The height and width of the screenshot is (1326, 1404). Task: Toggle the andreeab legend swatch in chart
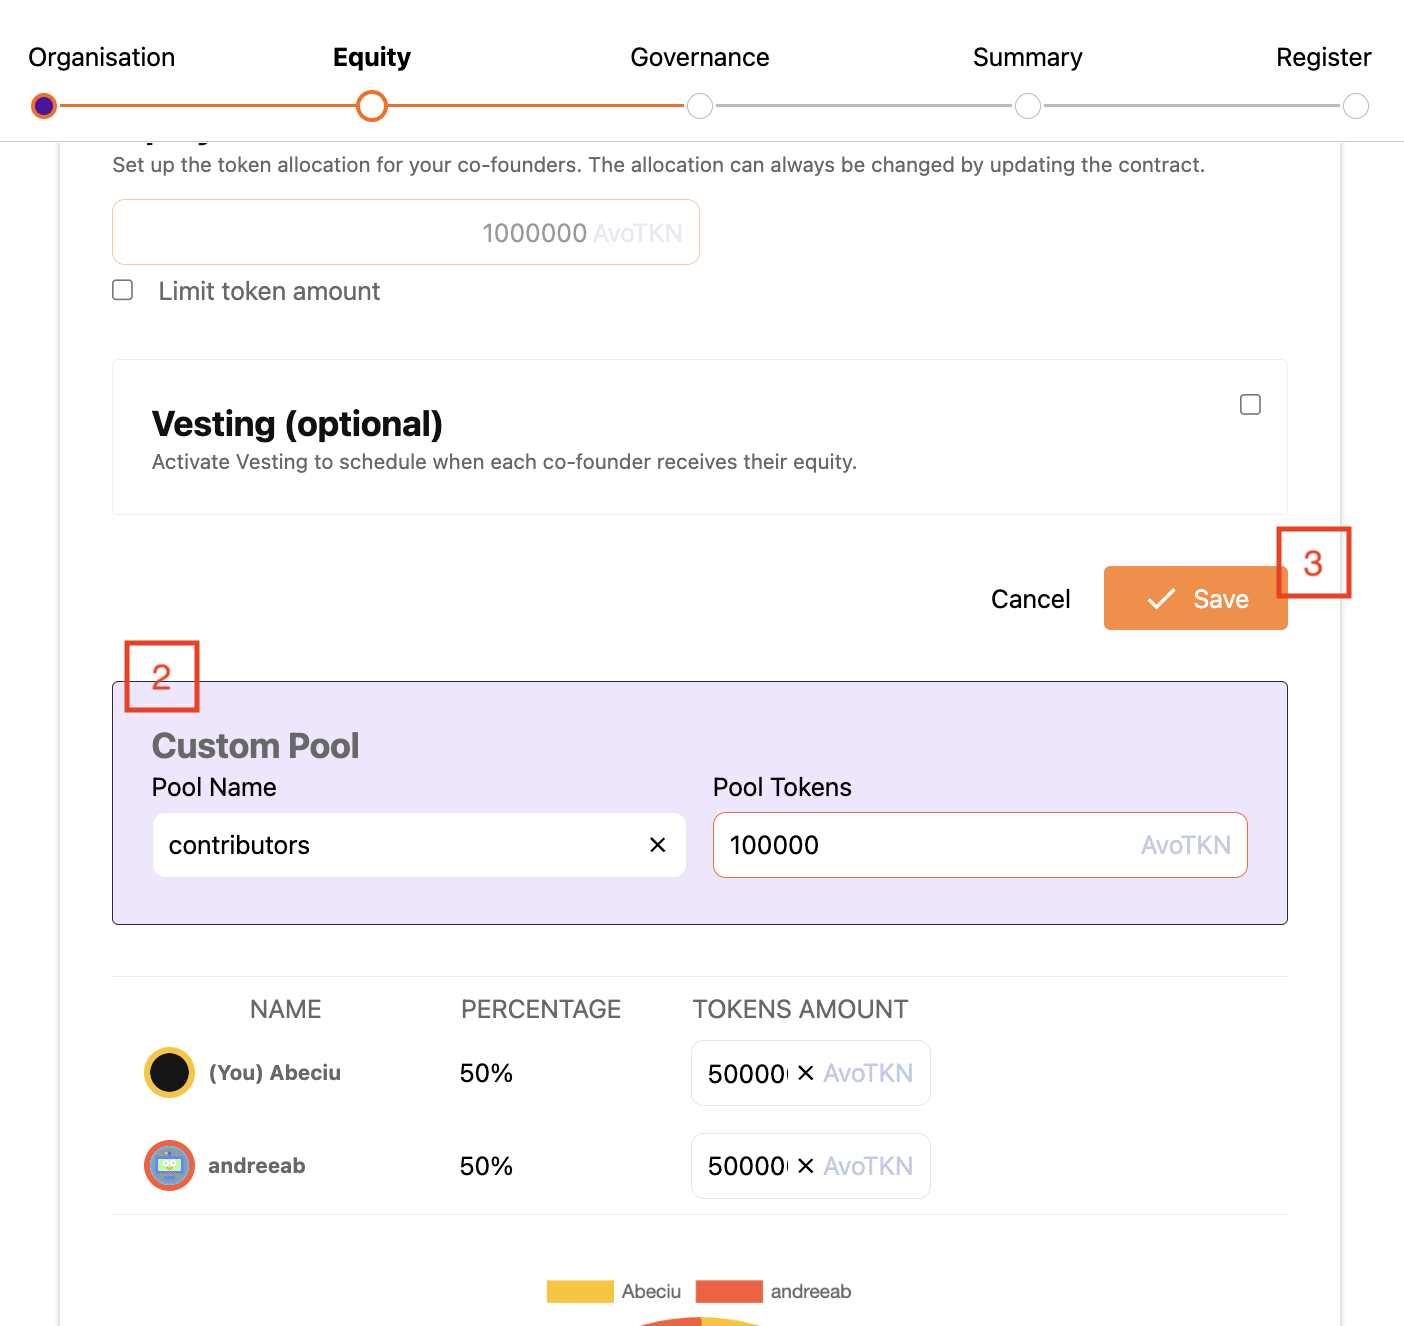pos(729,1291)
